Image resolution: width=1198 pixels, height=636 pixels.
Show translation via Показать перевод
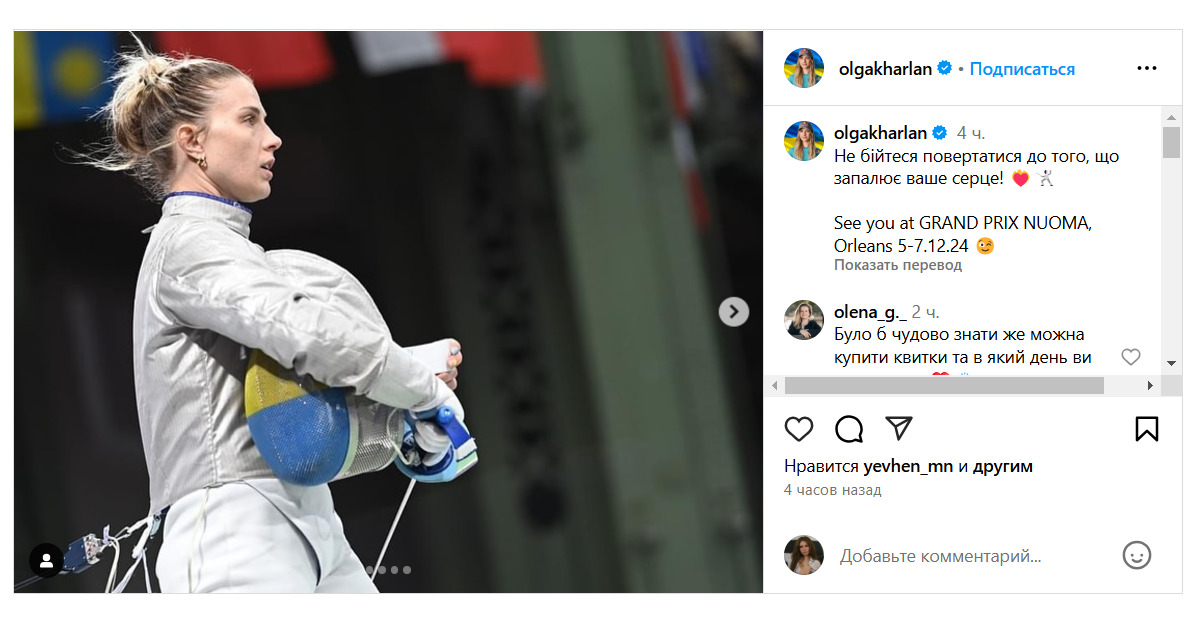click(898, 265)
